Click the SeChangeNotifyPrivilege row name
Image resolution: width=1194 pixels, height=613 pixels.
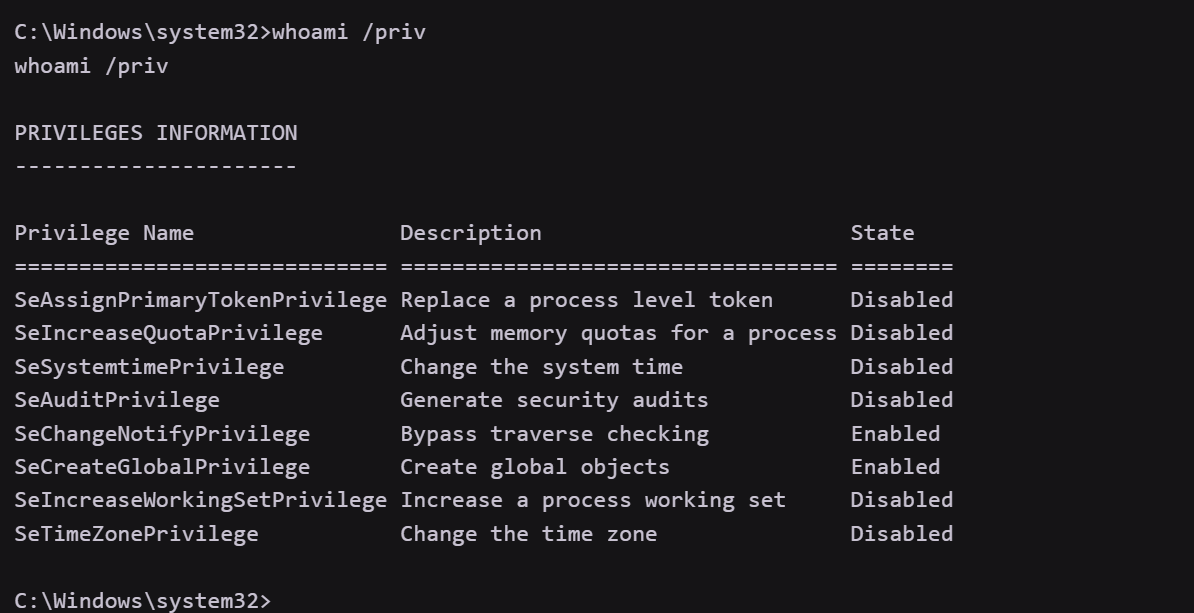[x=162, y=434]
